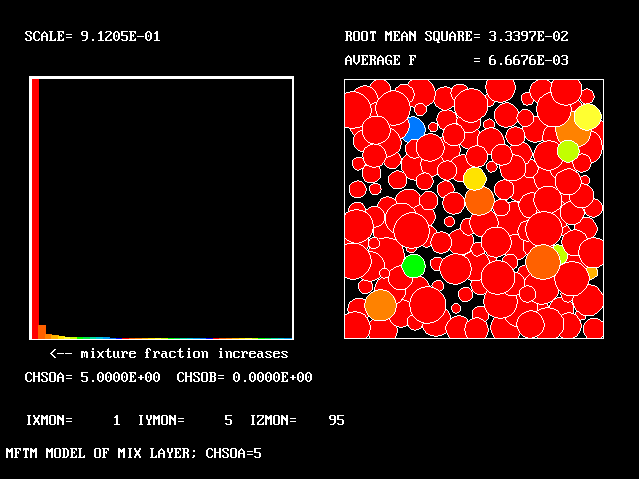Click the IZMON value 95
Viewport: 639px width, 479px height.
click(336, 420)
